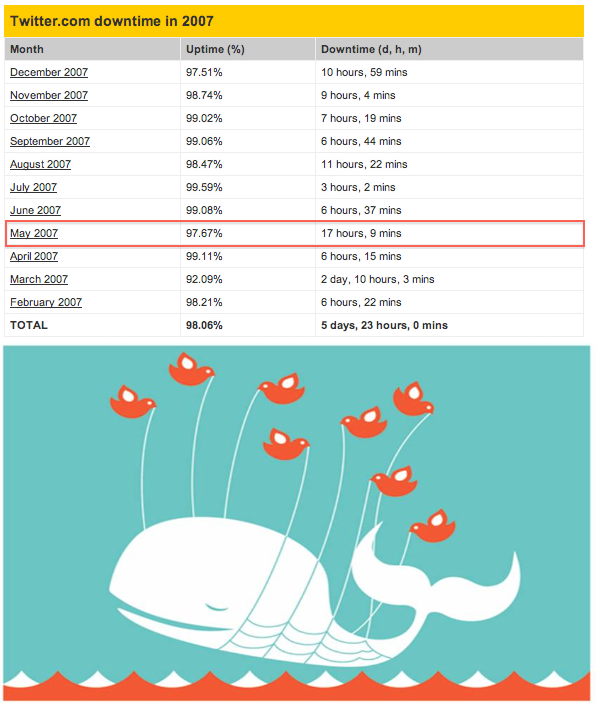Image resolution: width=596 pixels, height=703 pixels.
Task: Open the February 2007 link
Action: tap(46, 302)
